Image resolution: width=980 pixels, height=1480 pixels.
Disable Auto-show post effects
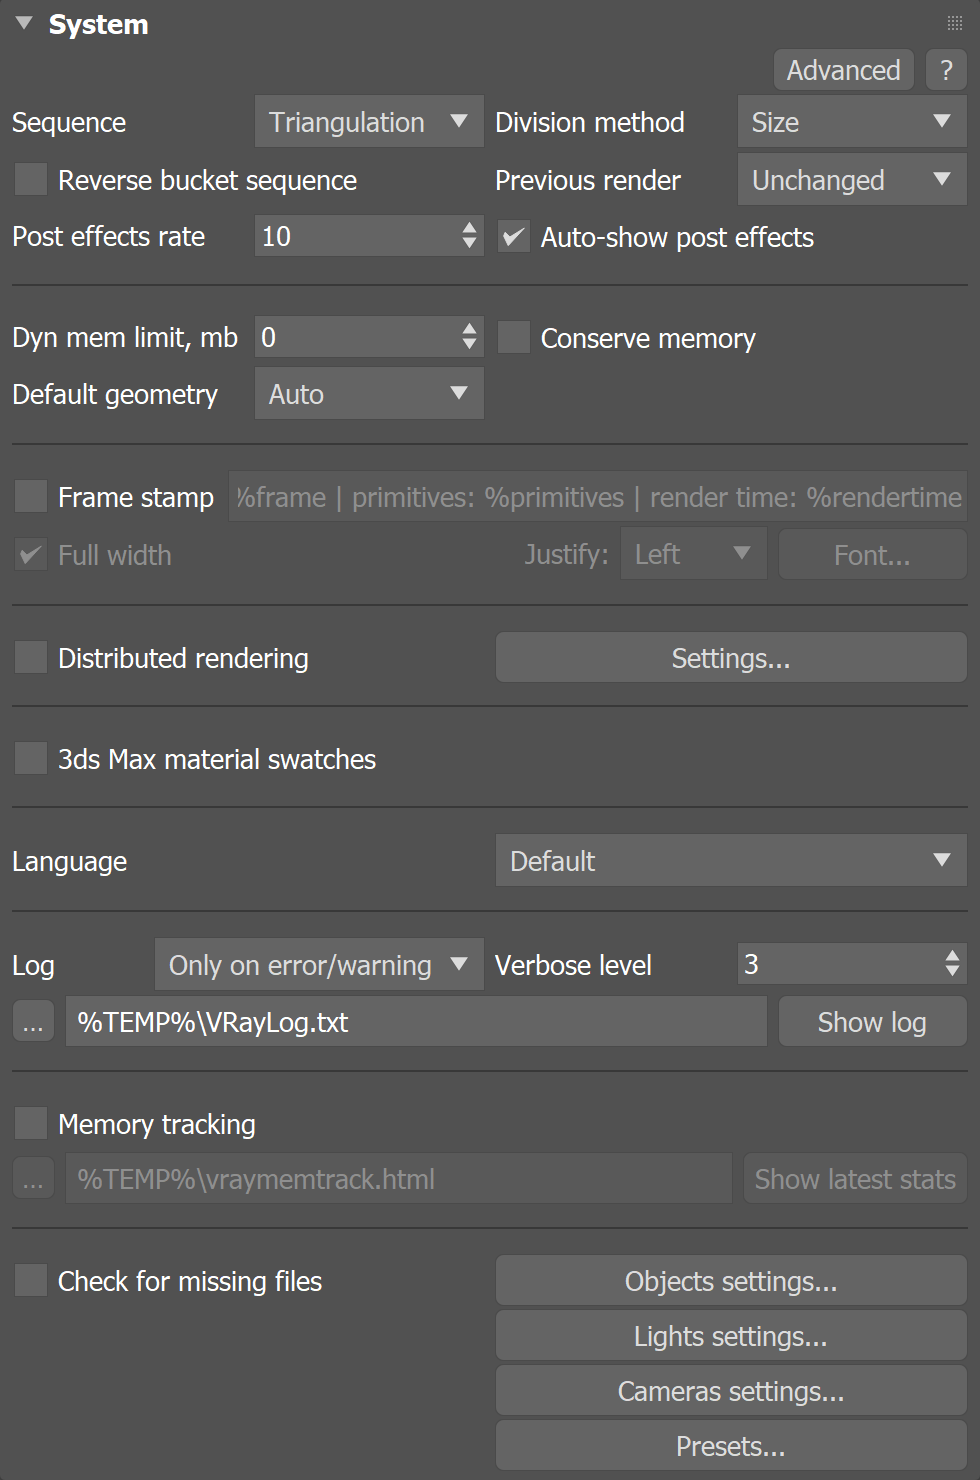(x=513, y=237)
